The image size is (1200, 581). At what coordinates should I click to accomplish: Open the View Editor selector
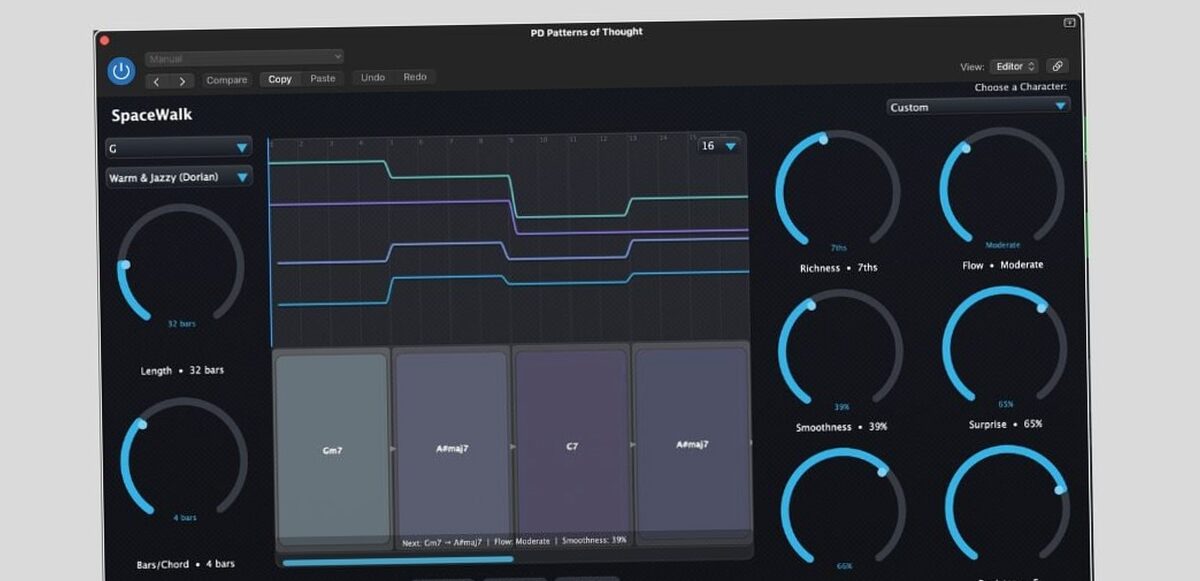pyautogui.click(x=1015, y=67)
